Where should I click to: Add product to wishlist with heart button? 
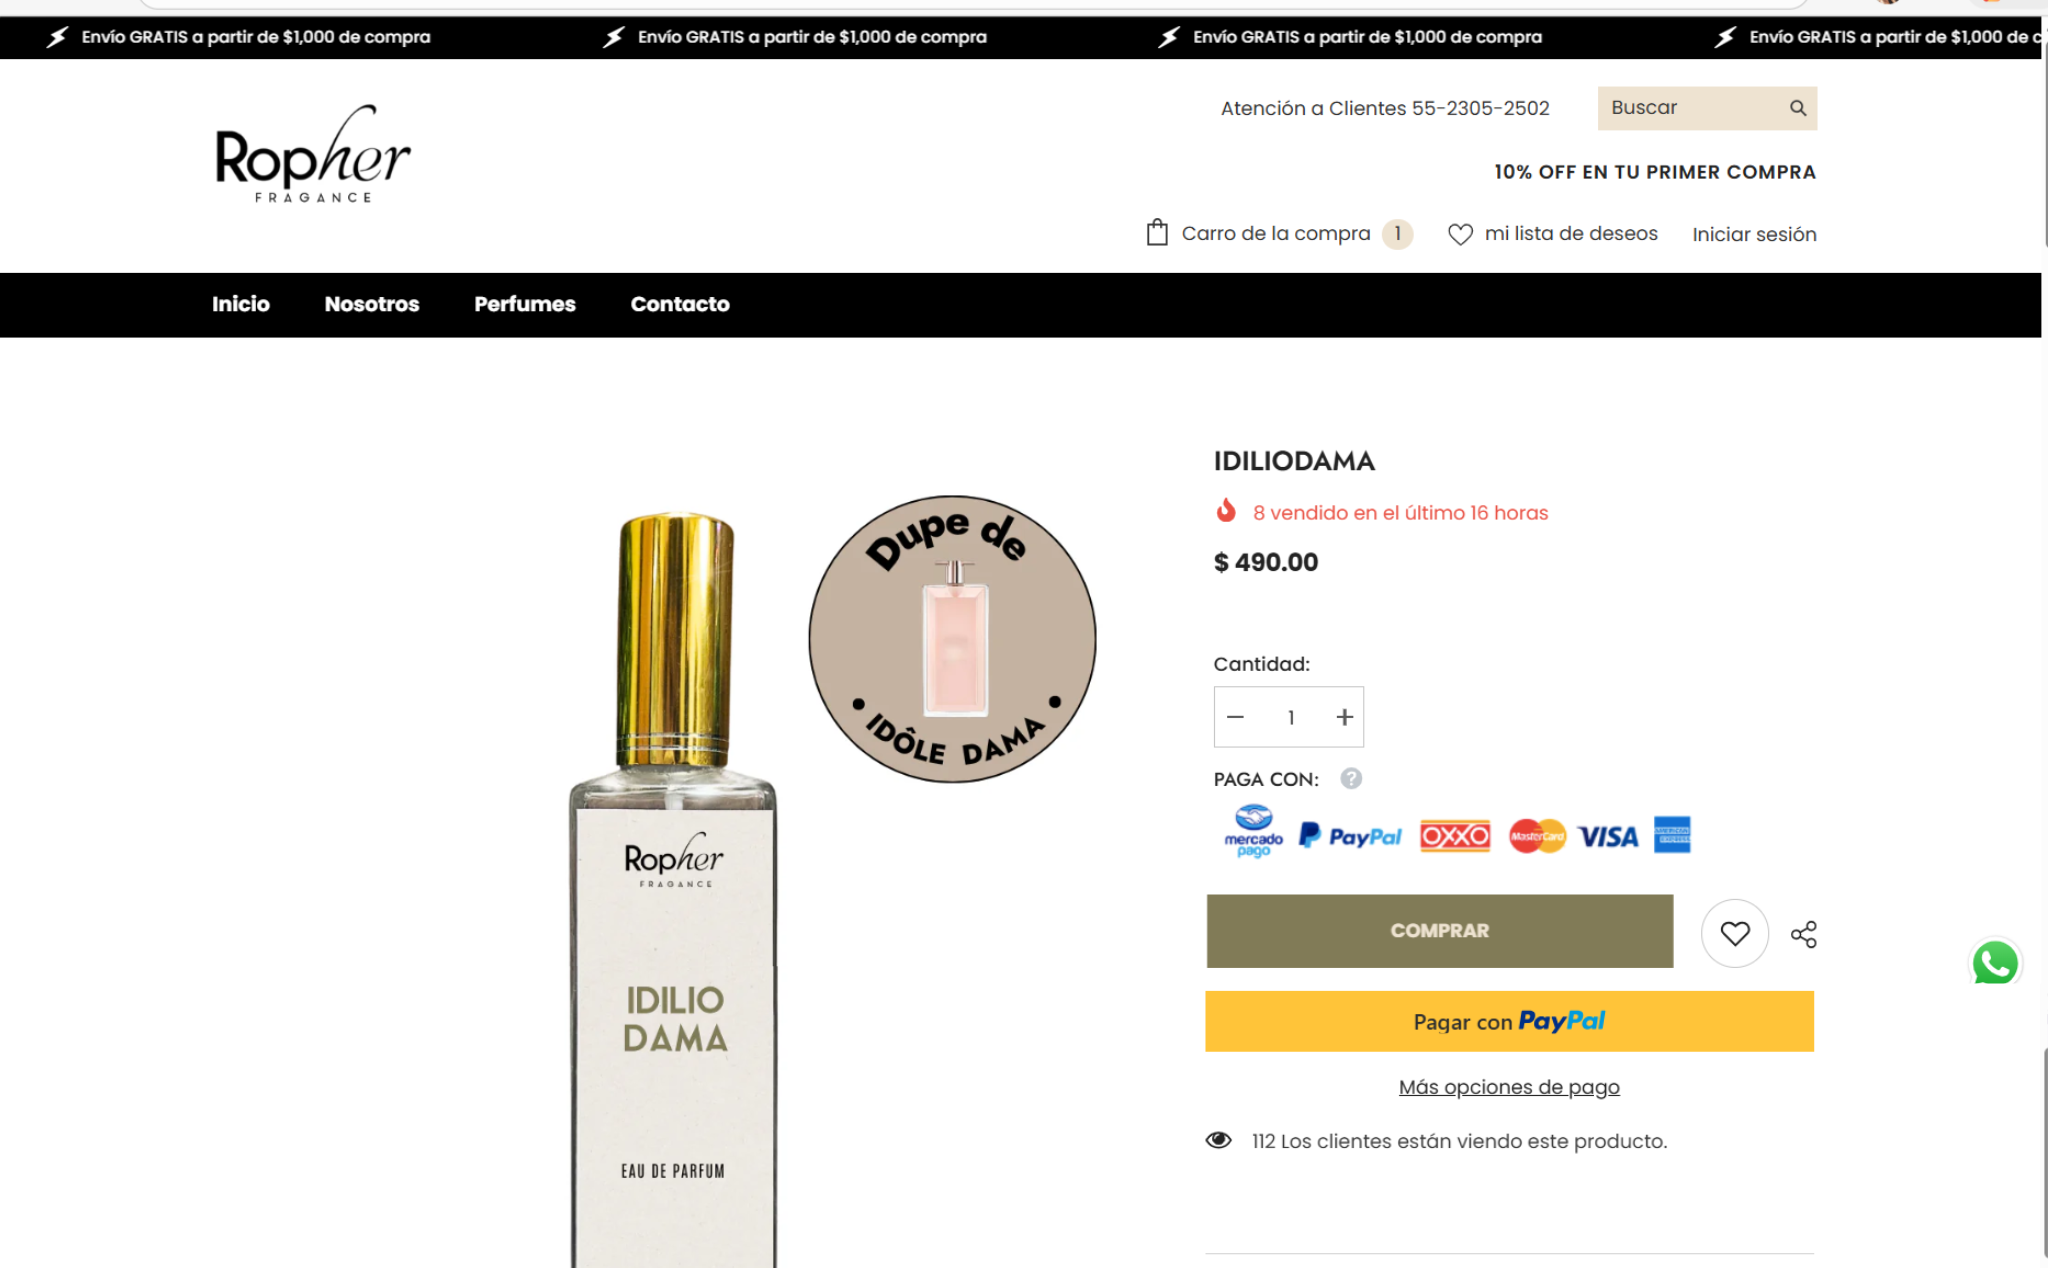tap(1735, 933)
